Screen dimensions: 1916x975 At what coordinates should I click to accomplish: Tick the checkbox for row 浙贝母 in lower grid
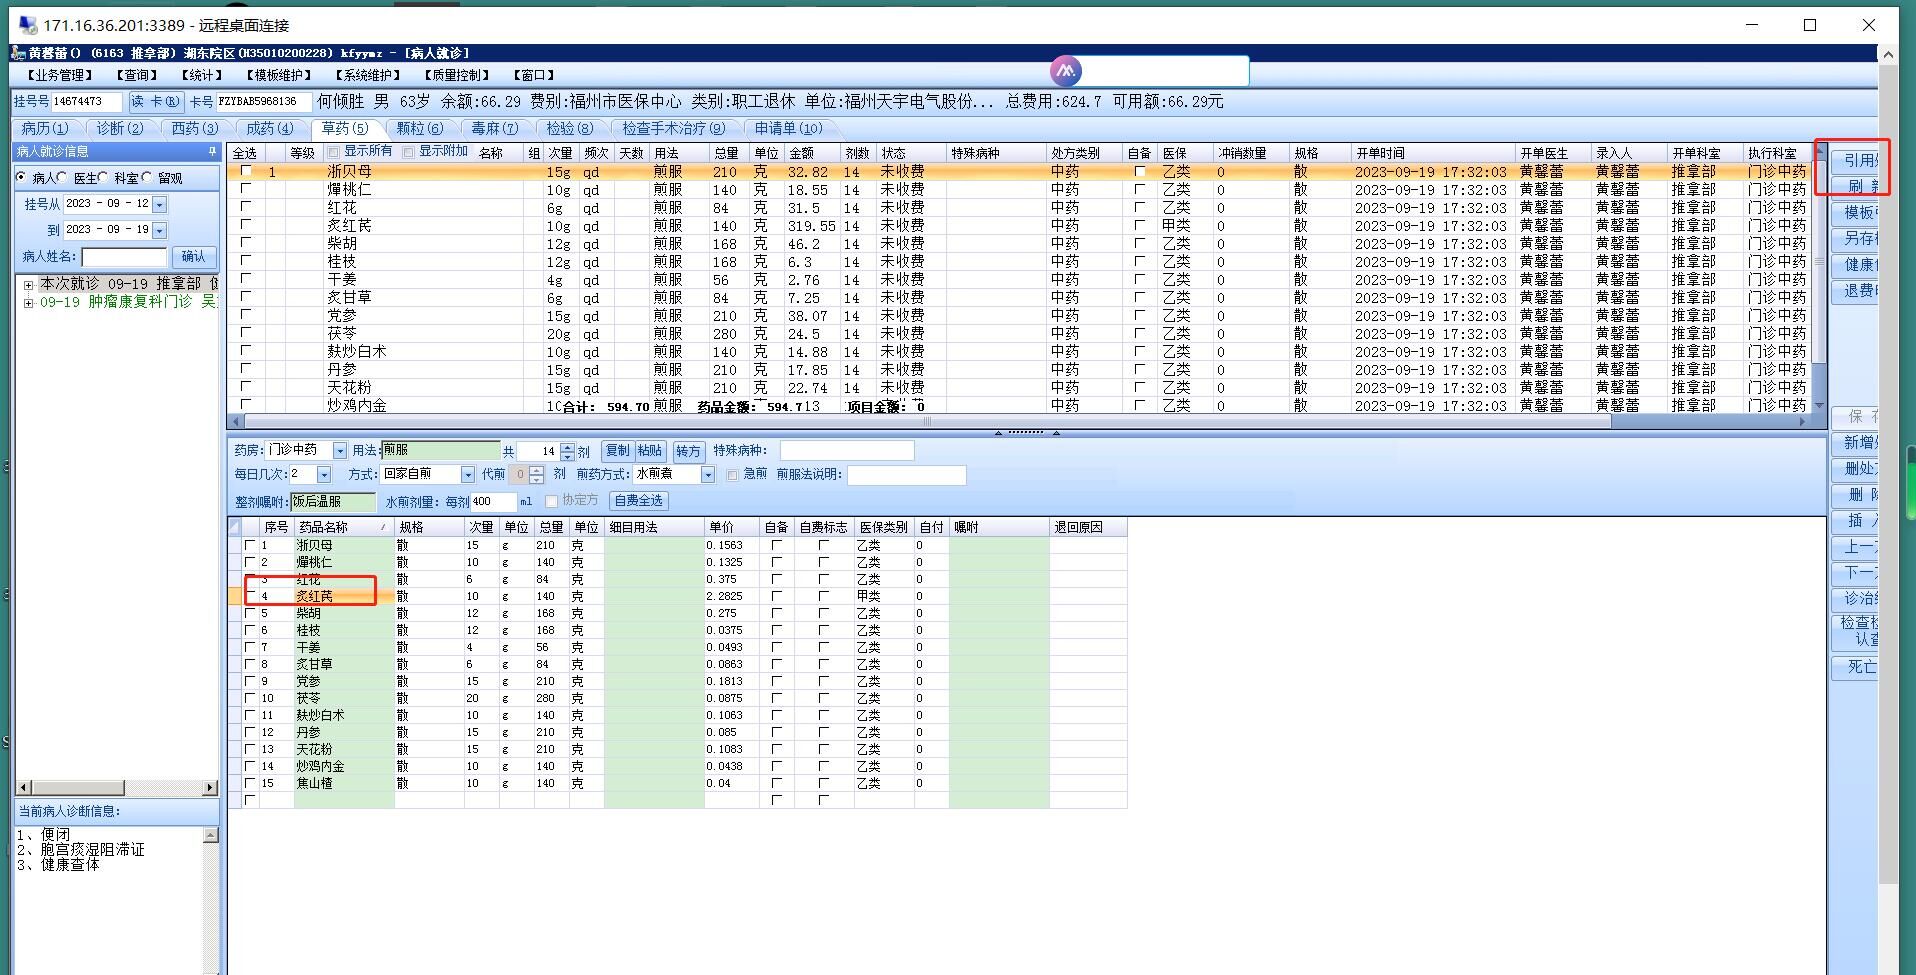tap(250, 545)
